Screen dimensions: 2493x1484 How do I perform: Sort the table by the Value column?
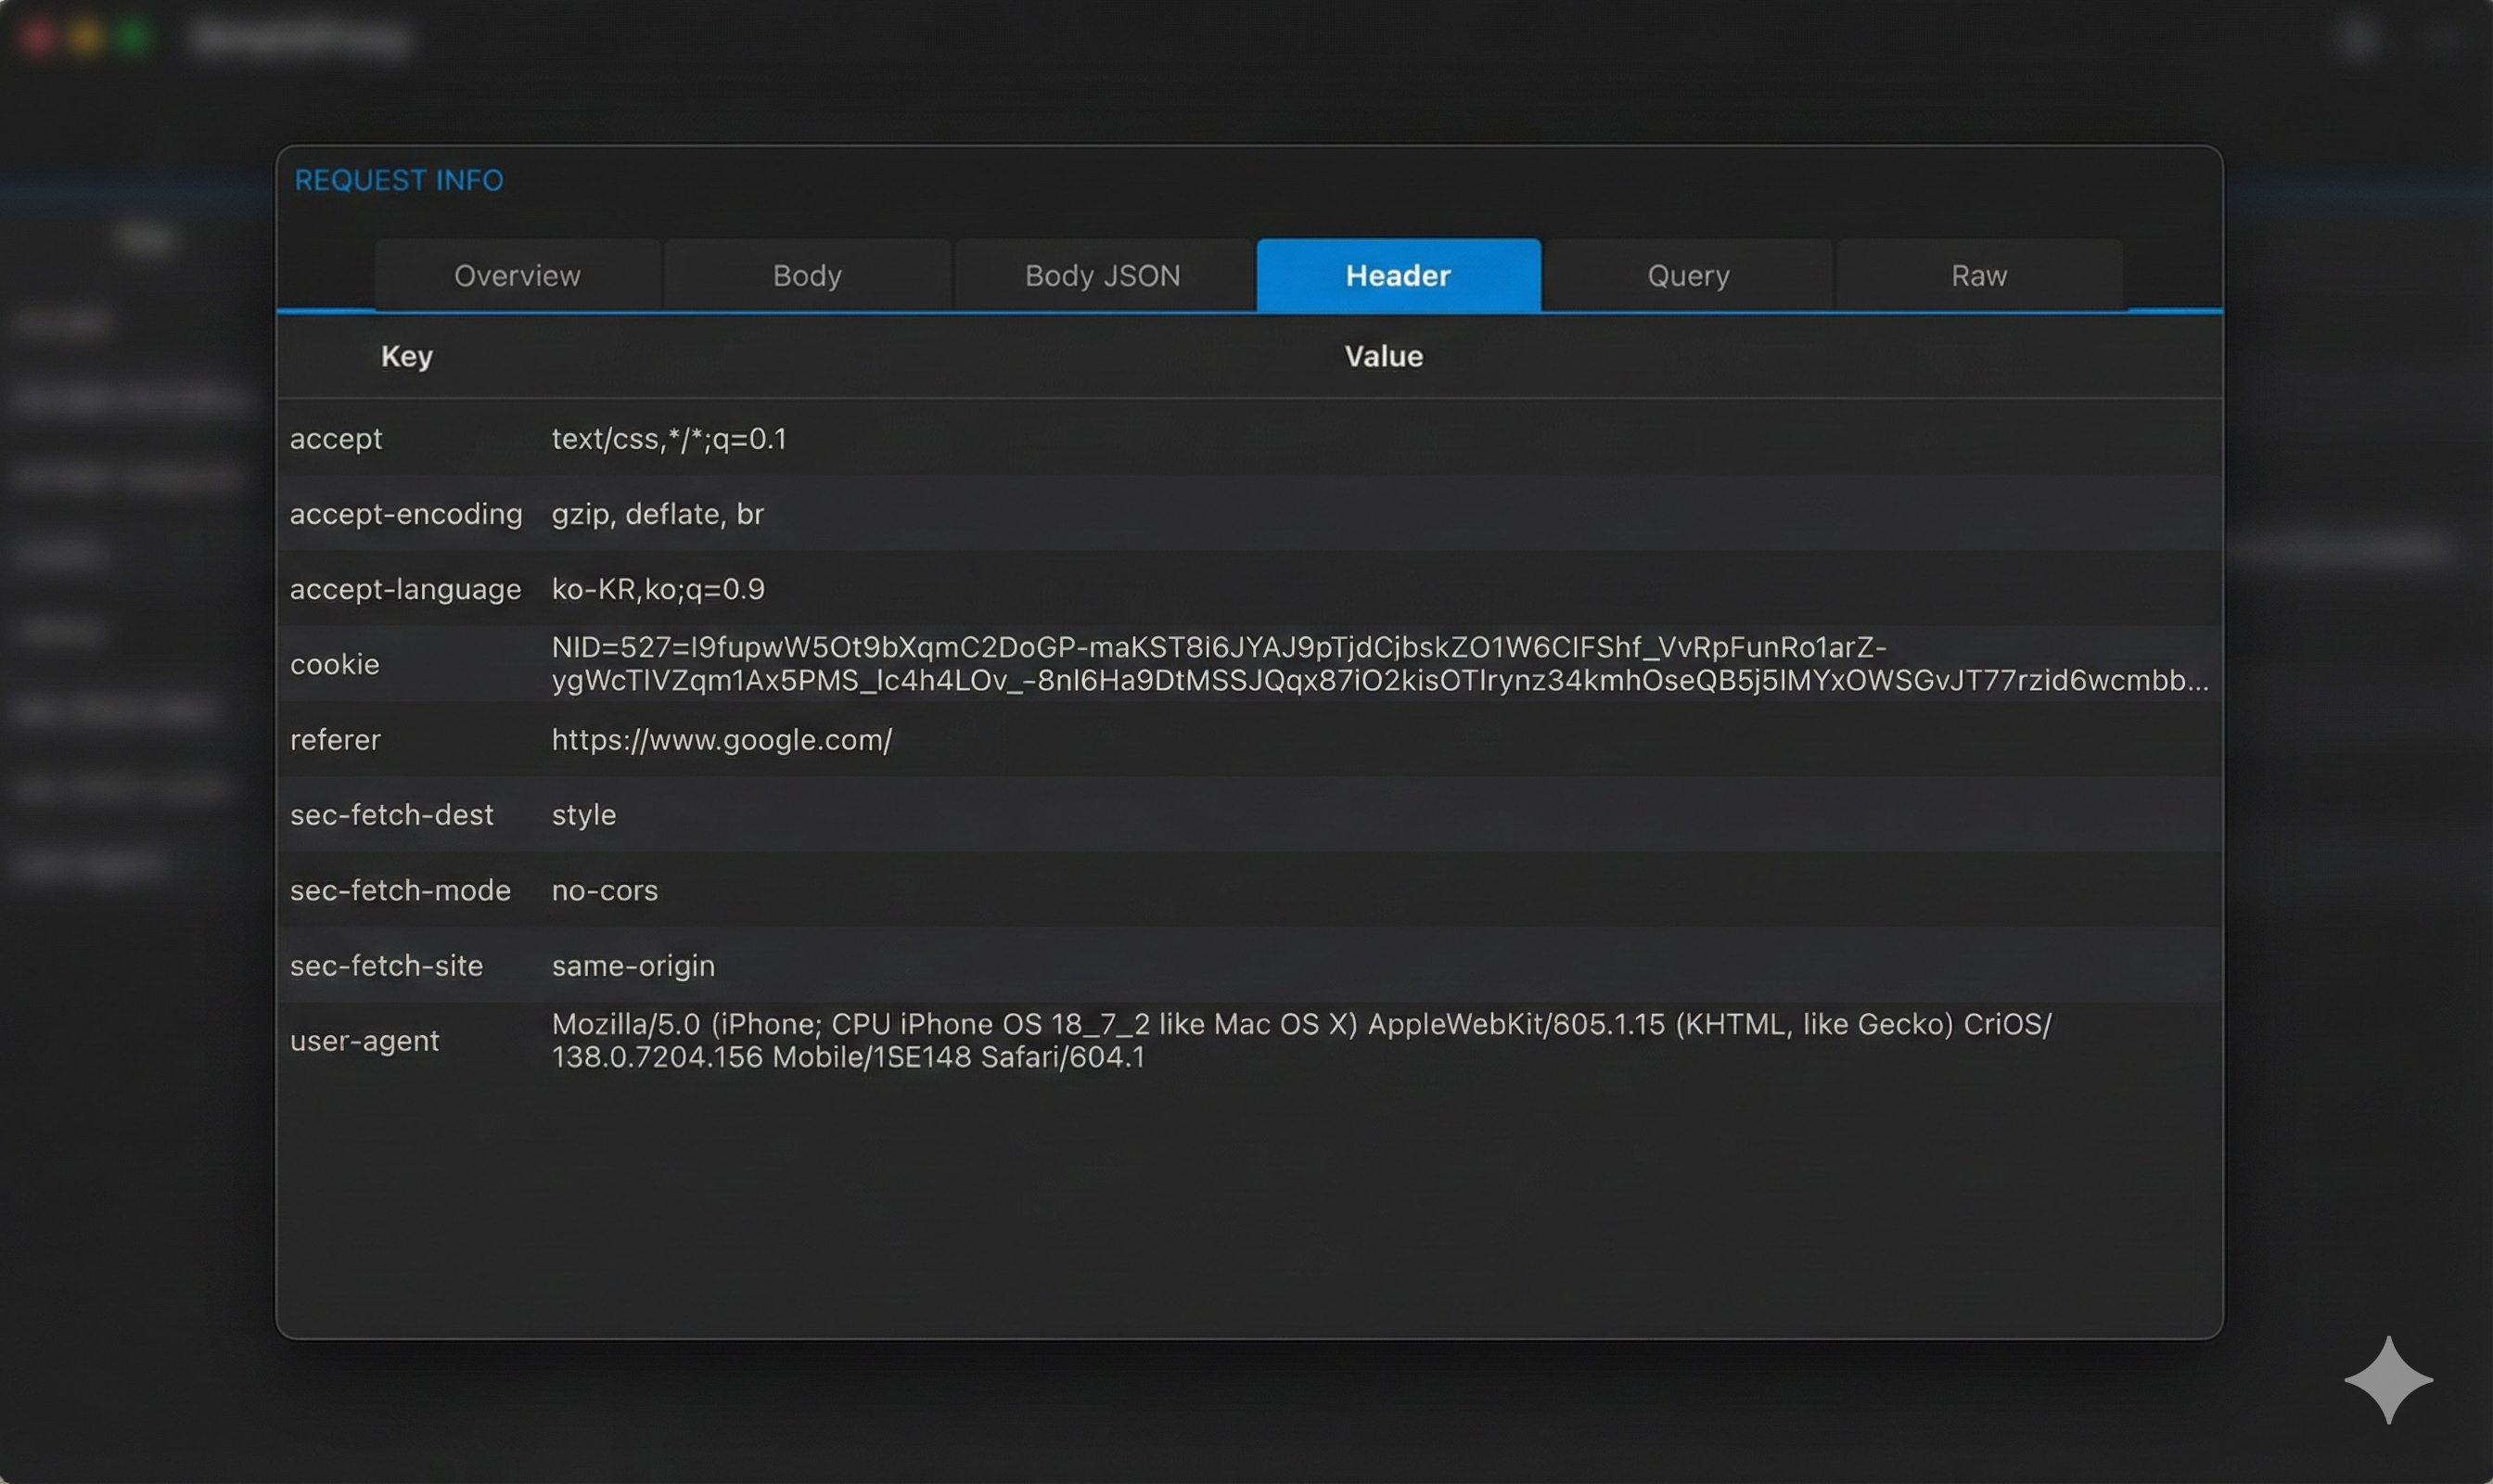1383,356
